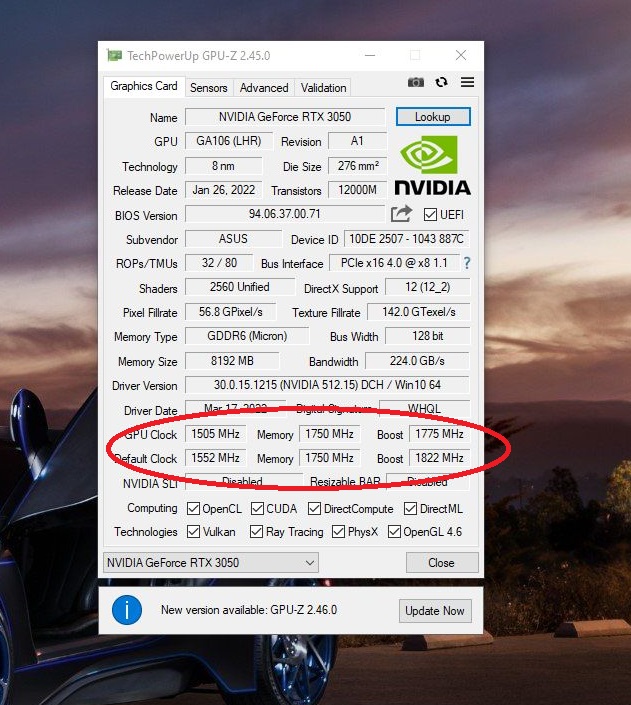Switch to the Sensors tab

click(x=209, y=88)
